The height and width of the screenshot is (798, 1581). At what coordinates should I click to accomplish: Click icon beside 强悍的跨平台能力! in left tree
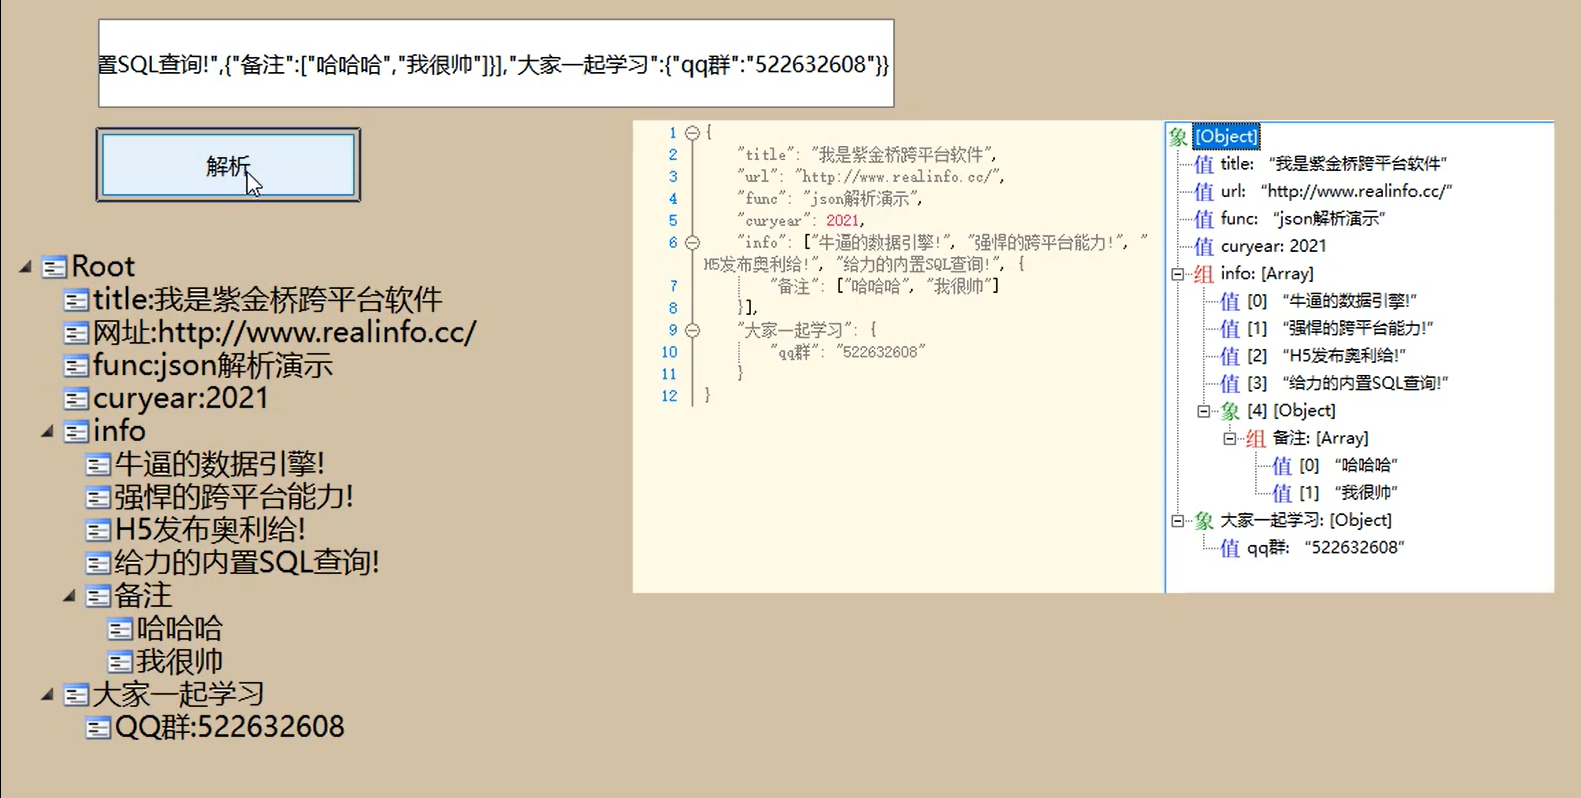click(98, 498)
